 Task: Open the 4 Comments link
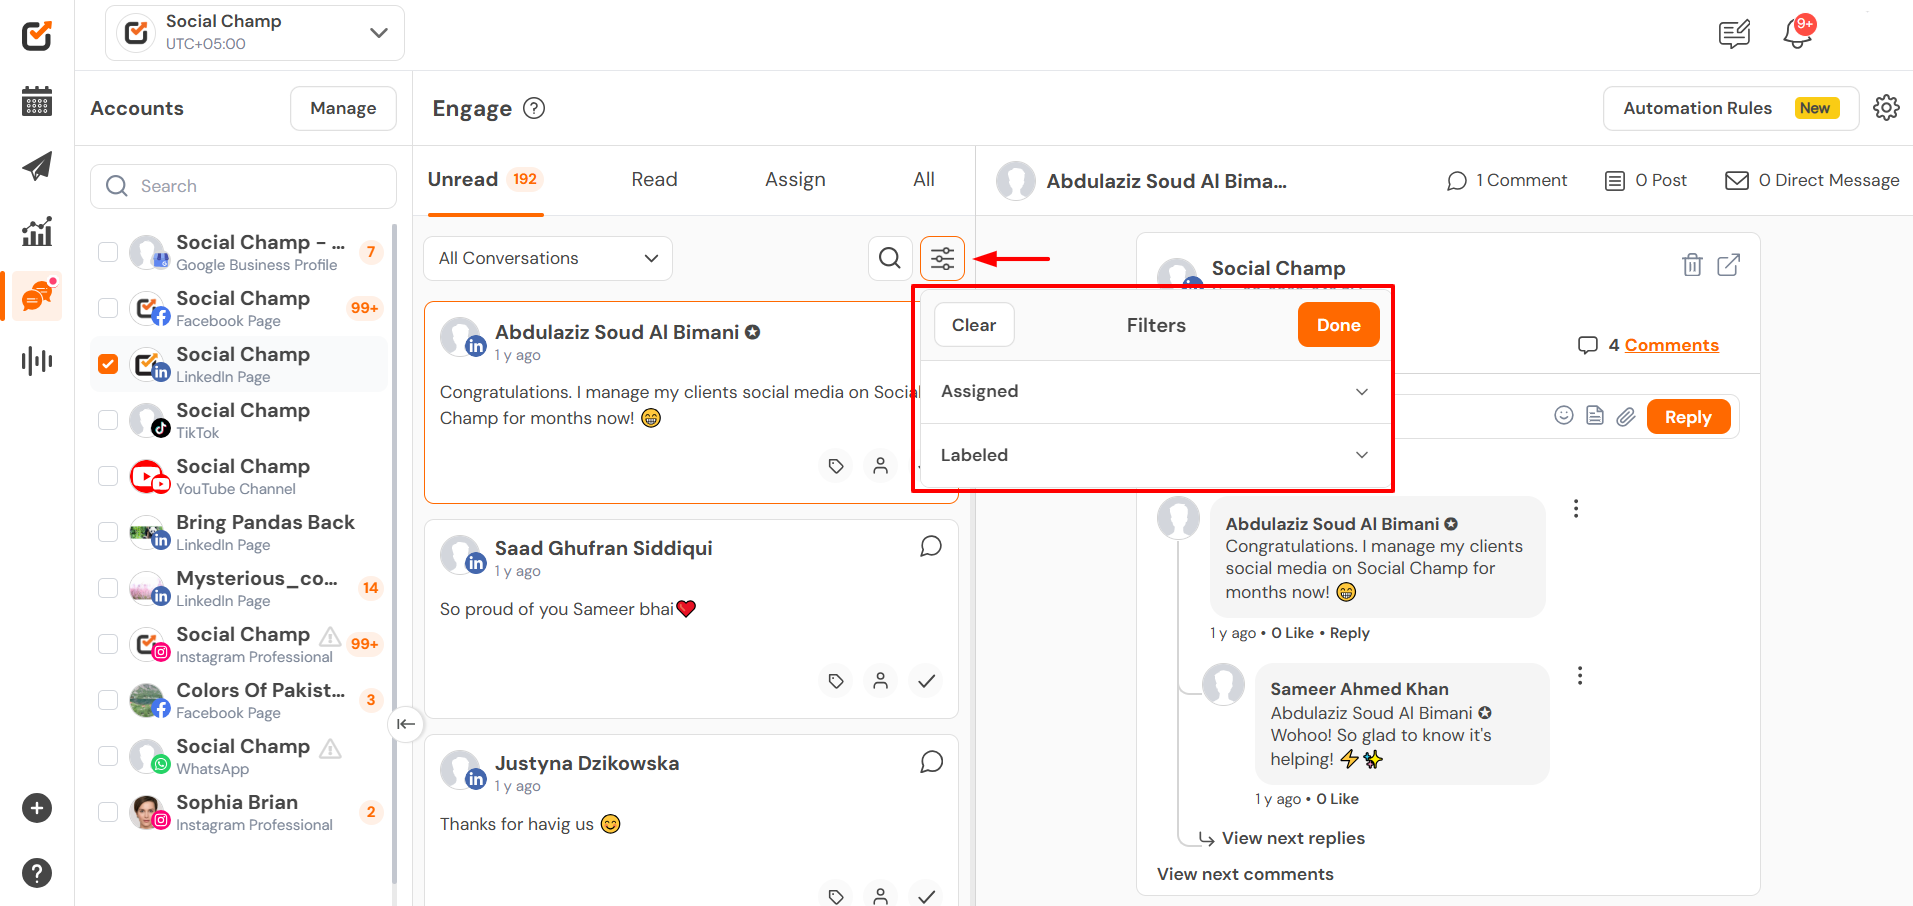(x=1671, y=345)
